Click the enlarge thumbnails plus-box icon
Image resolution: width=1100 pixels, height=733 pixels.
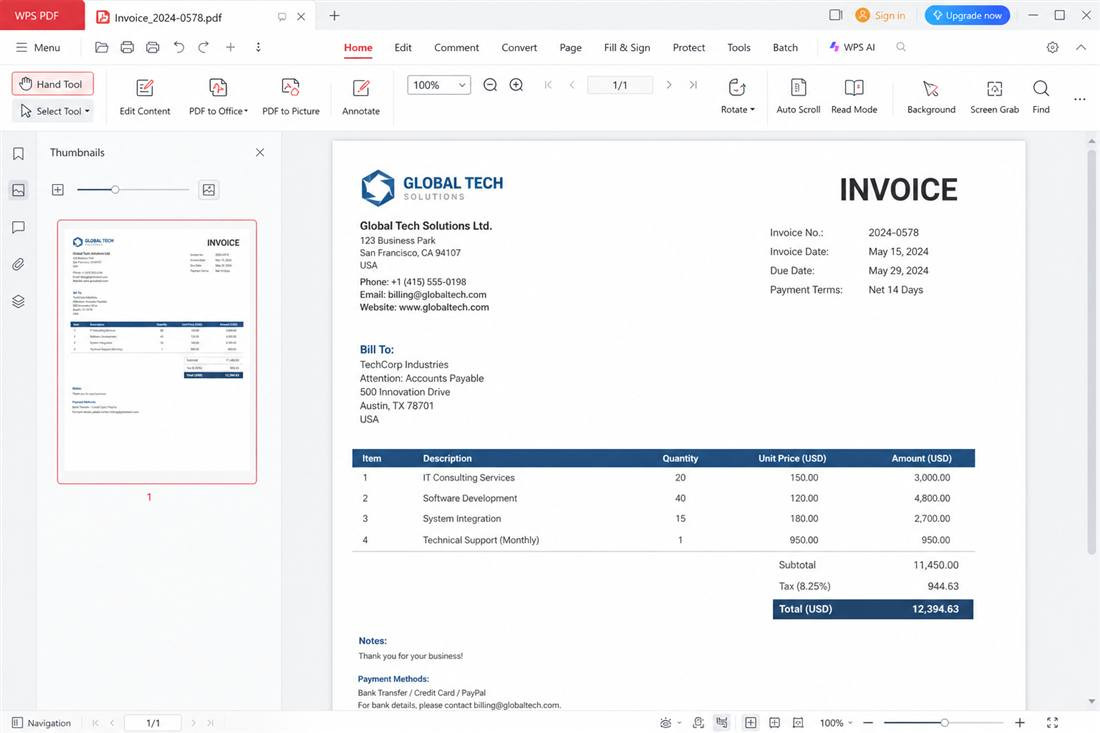pyautogui.click(x=58, y=189)
